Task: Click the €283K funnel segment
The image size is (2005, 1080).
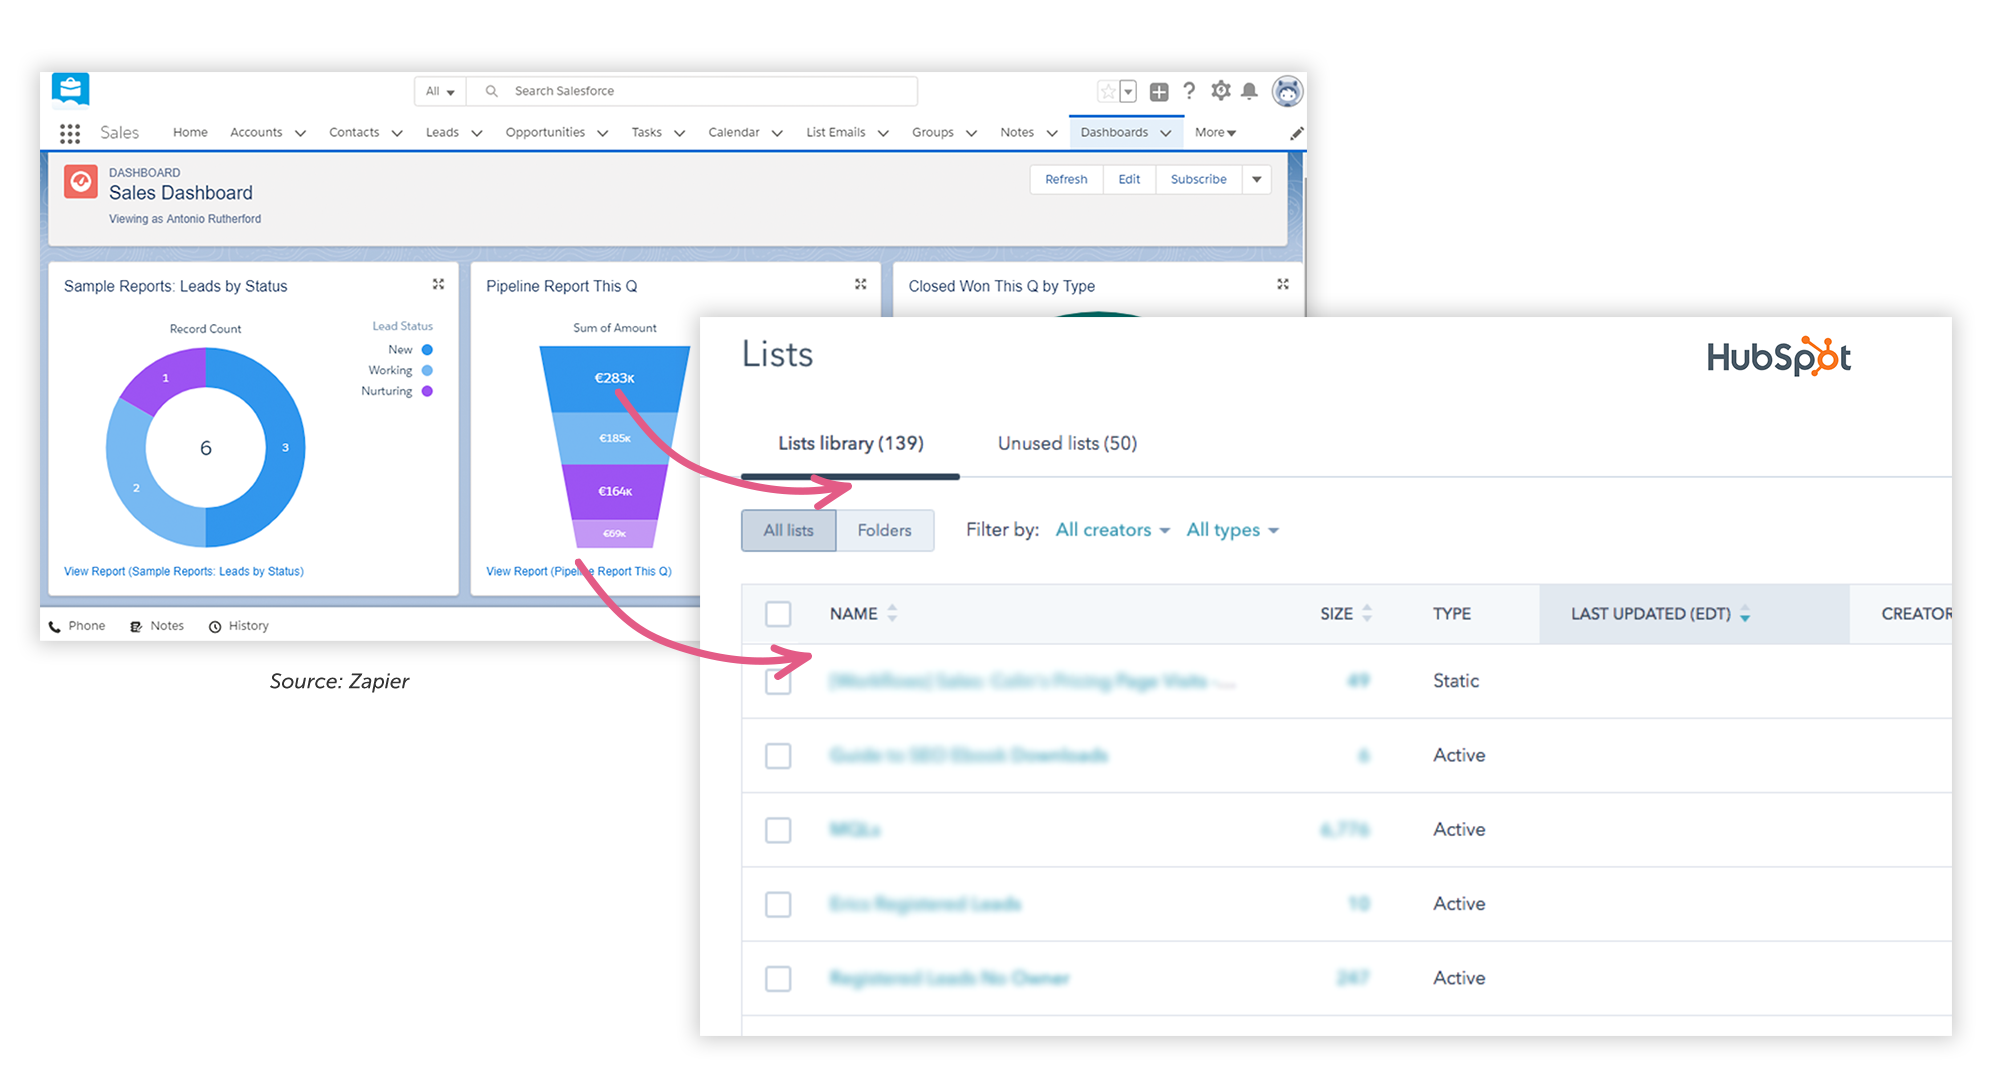Action: point(615,379)
